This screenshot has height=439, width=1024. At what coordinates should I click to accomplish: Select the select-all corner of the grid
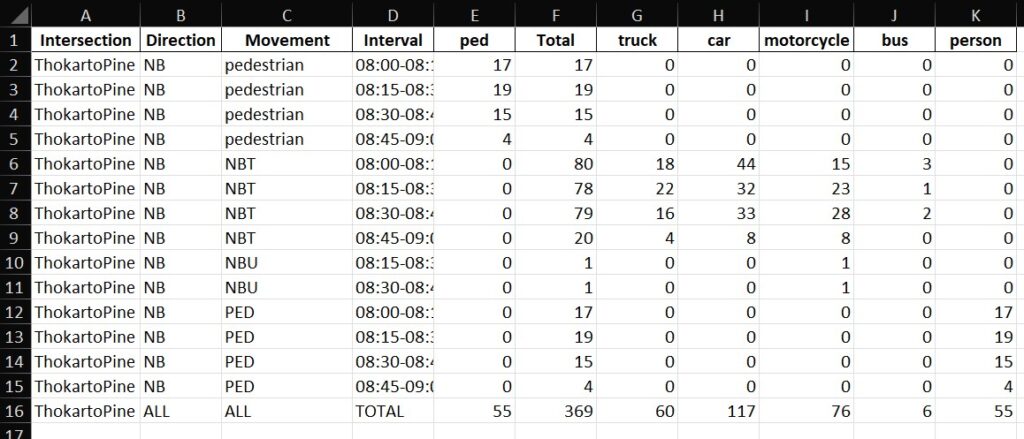tap(16, 15)
